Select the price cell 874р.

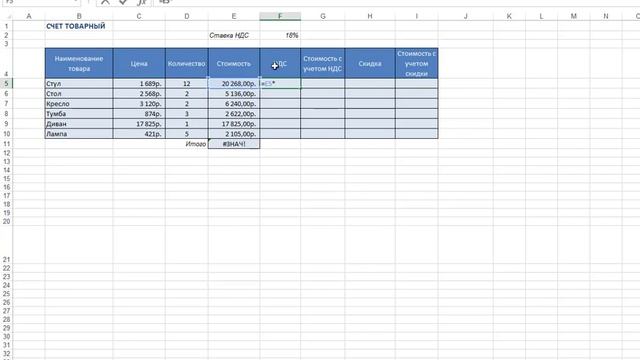click(139, 113)
